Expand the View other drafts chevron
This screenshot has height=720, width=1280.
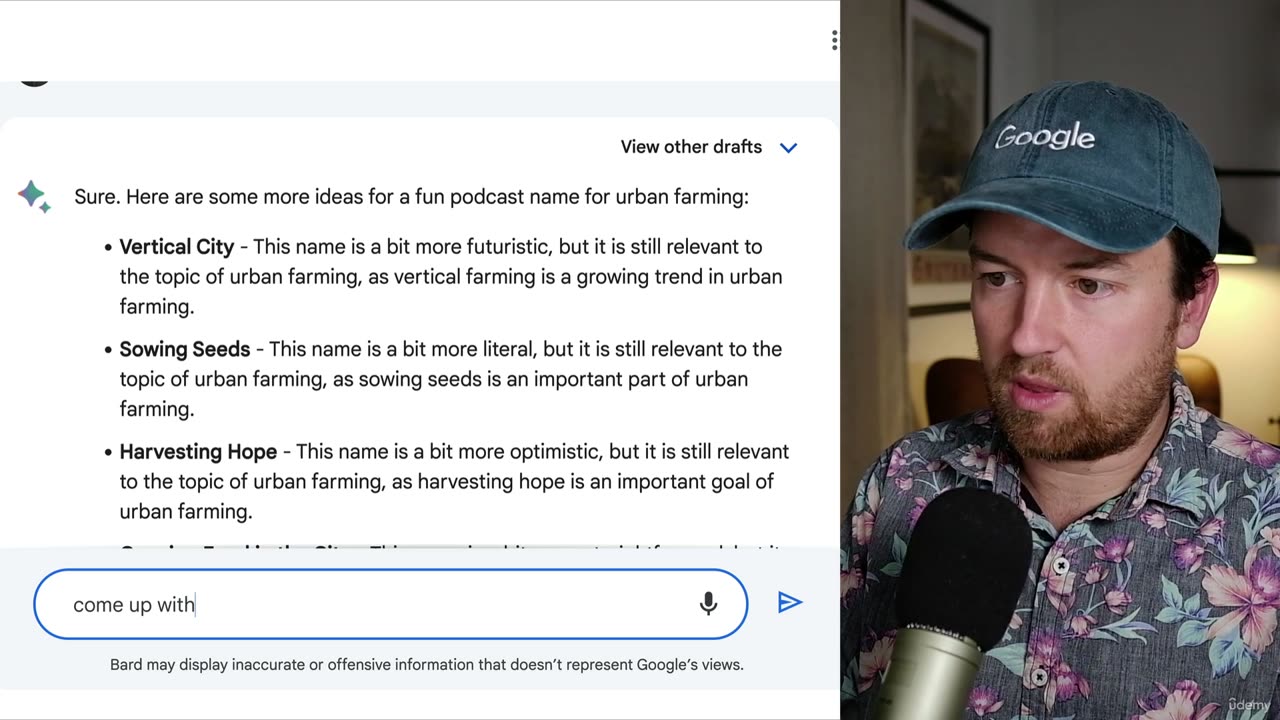(x=788, y=148)
